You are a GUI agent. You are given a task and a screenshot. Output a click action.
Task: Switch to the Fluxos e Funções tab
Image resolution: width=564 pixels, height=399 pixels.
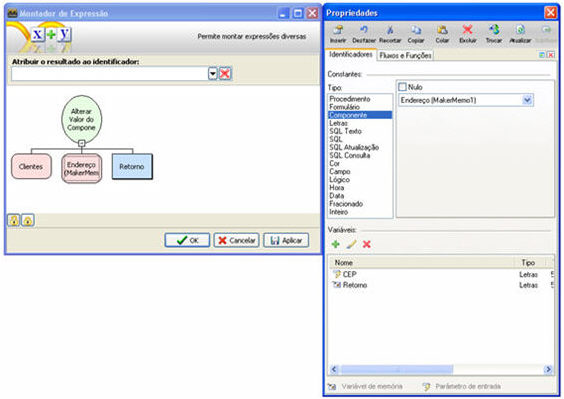[x=405, y=55]
